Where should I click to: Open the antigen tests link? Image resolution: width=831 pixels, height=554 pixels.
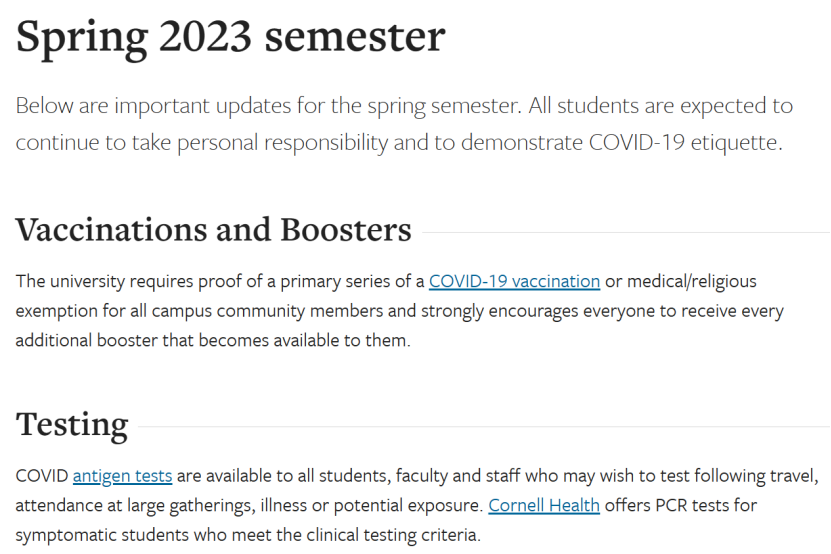coord(122,476)
